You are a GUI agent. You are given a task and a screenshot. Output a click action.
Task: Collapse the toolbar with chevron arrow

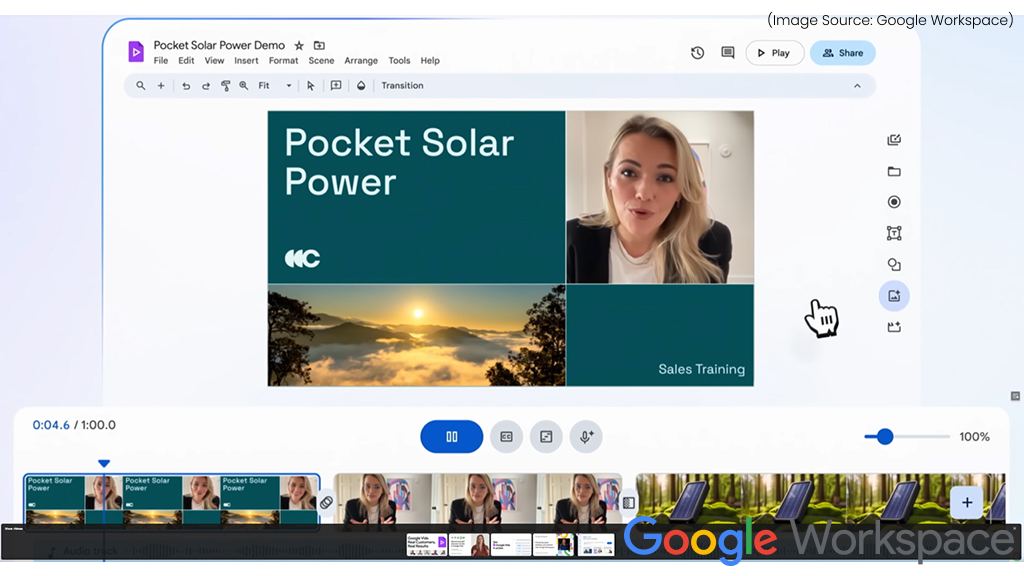point(857,86)
